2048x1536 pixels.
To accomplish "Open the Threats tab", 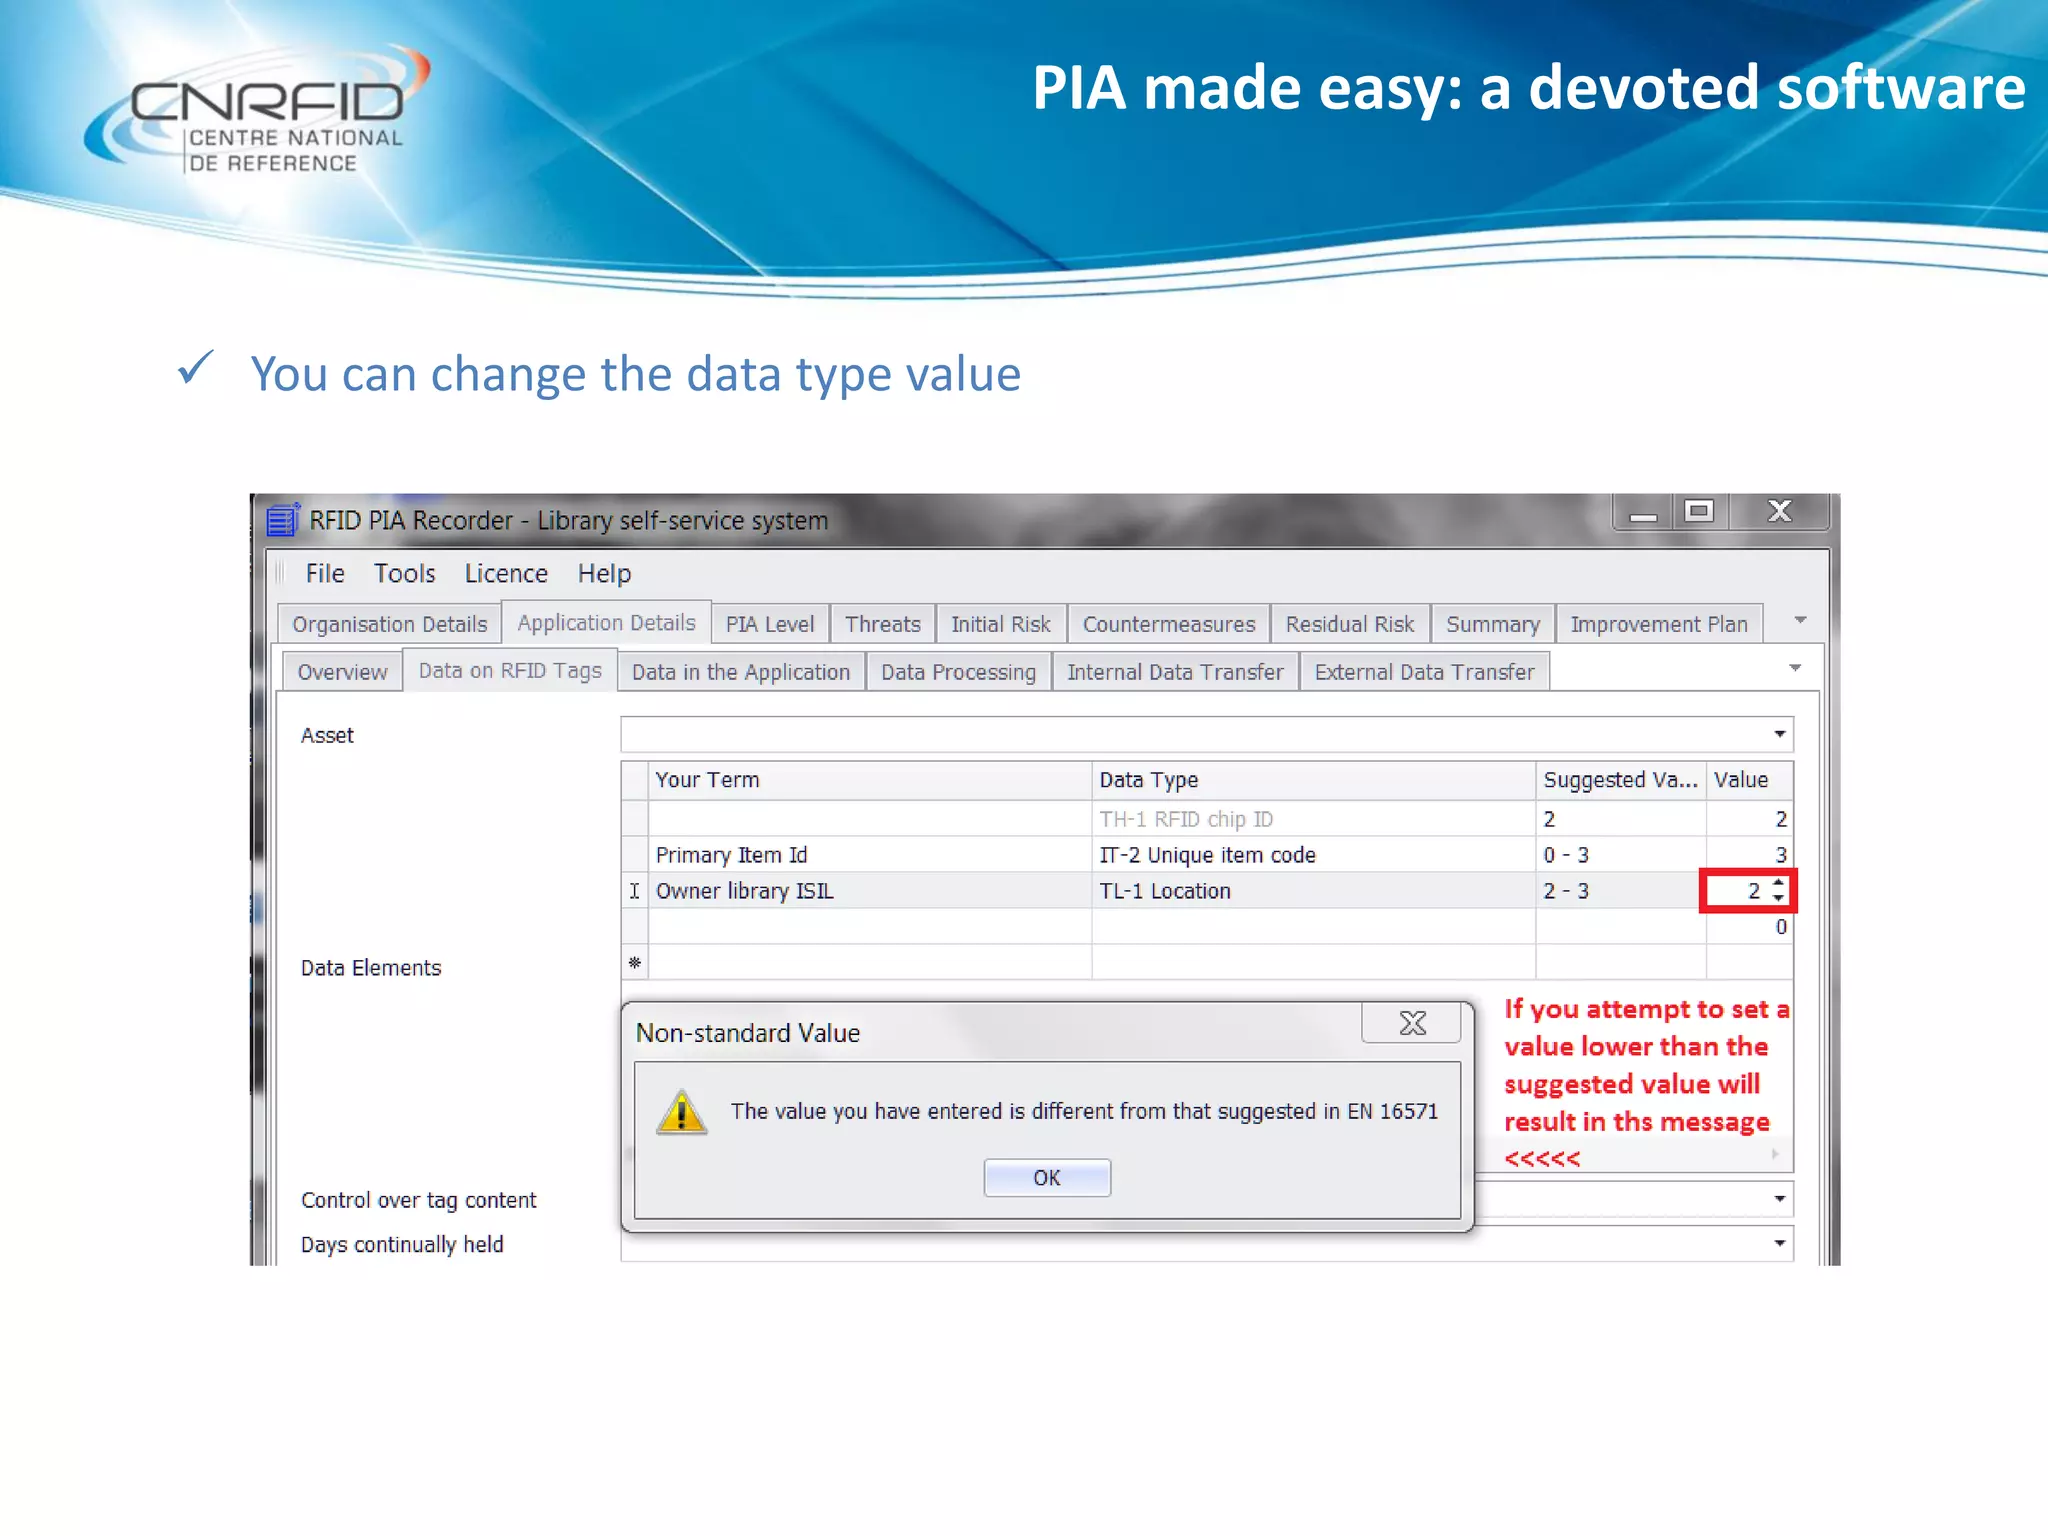I will (x=882, y=624).
